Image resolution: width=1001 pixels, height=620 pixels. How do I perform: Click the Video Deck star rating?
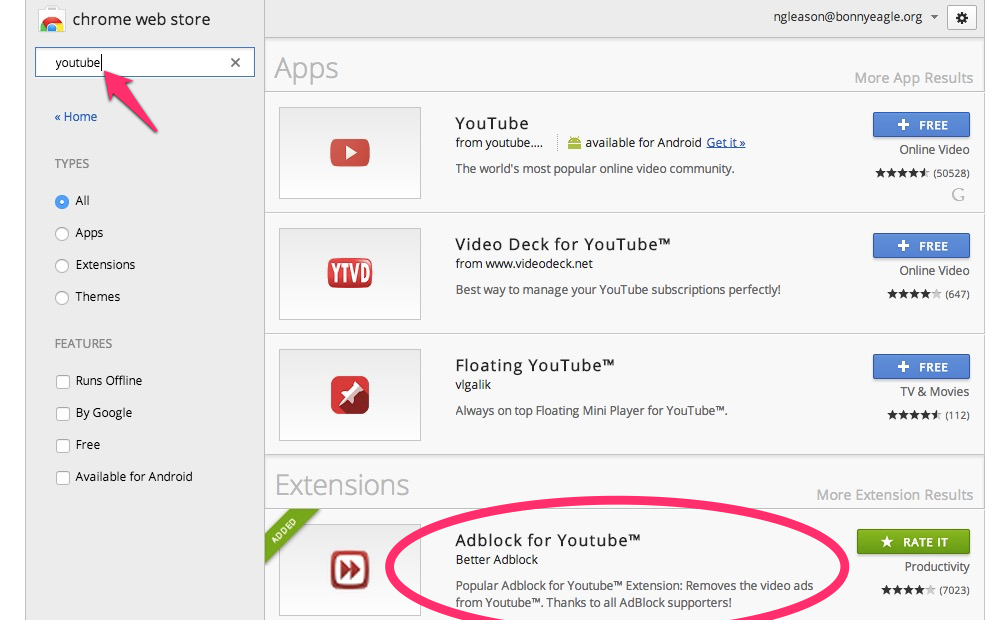pyautogui.click(x=914, y=294)
